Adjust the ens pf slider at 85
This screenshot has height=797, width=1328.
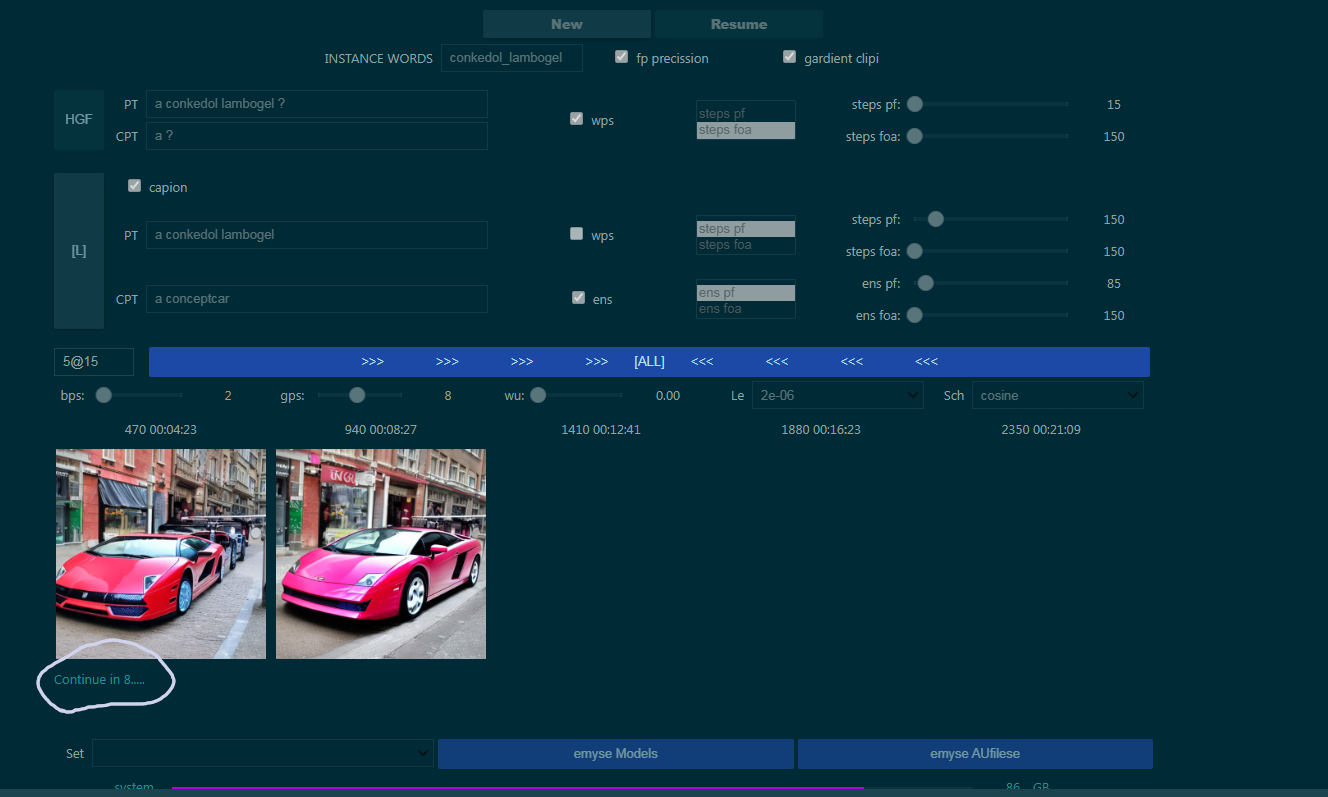[x=990, y=283]
